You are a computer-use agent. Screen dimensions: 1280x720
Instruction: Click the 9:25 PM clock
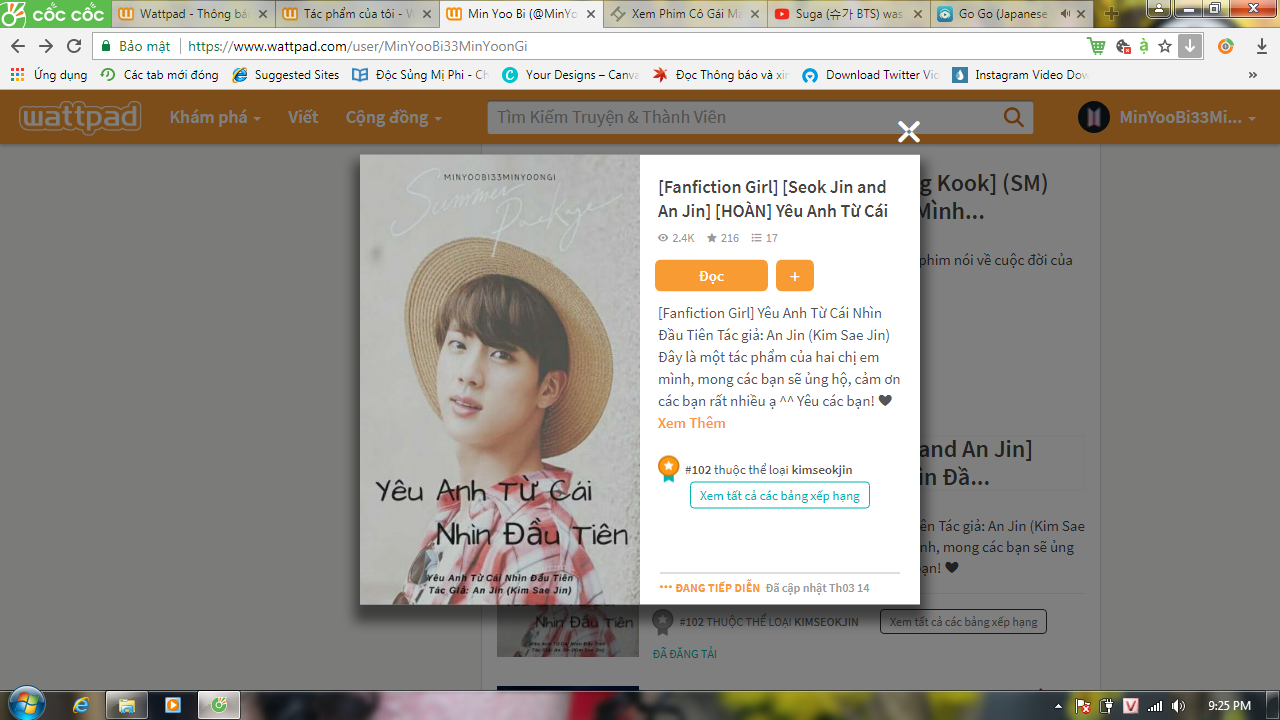click(x=1229, y=706)
